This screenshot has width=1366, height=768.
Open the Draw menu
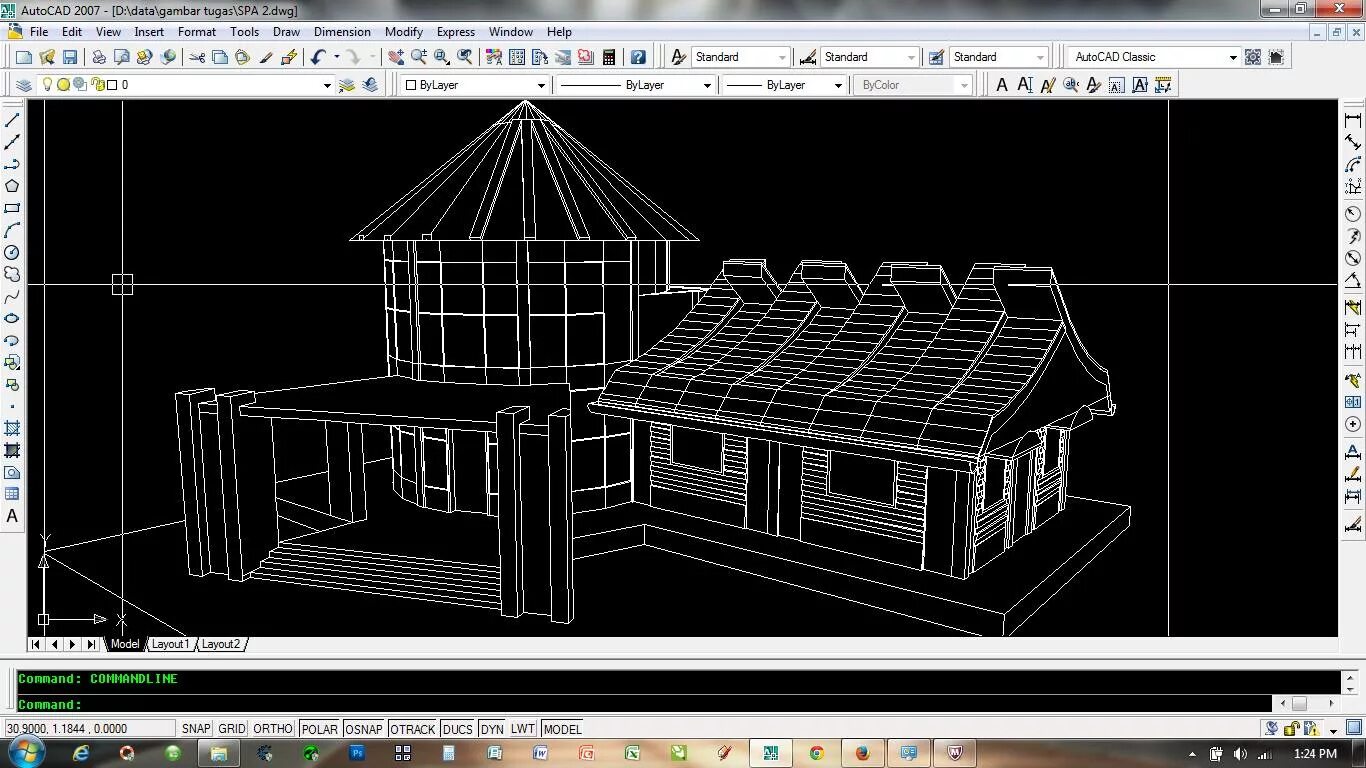click(286, 32)
